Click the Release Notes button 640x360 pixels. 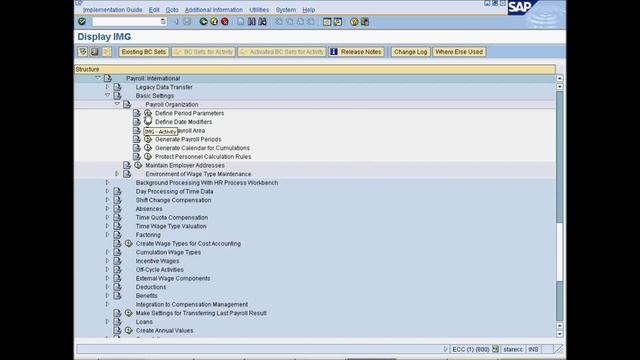[x=356, y=52]
